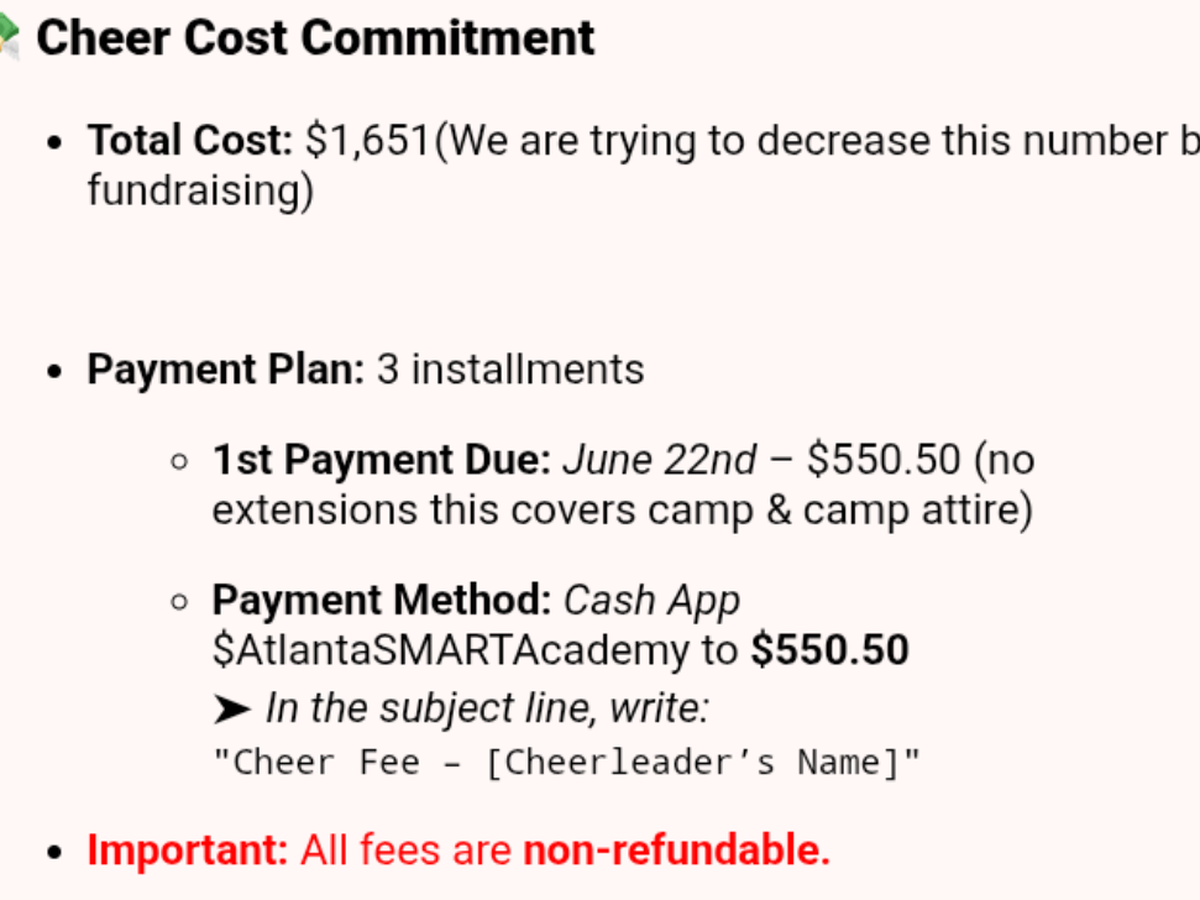The height and width of the screenshot is (900, 1200).
Task: Click the italic "Cash App" text
Action: [x=652, y=600]
